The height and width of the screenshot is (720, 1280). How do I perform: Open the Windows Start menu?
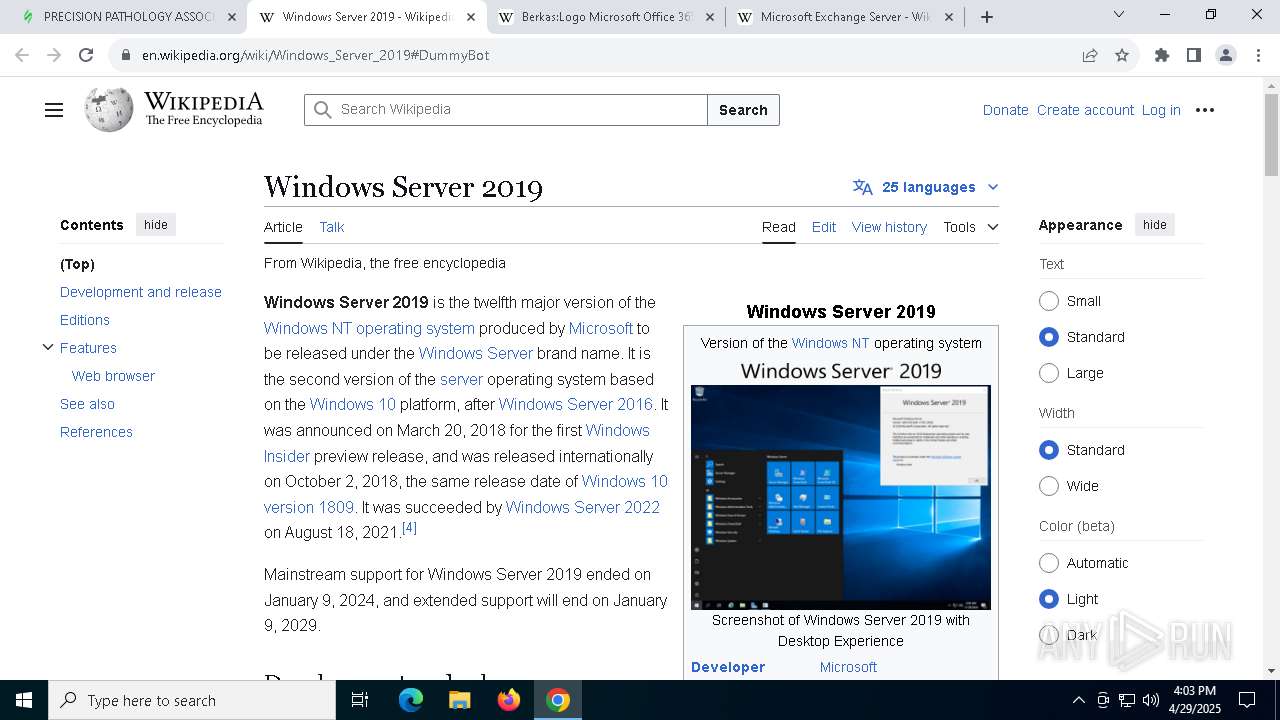24,700
